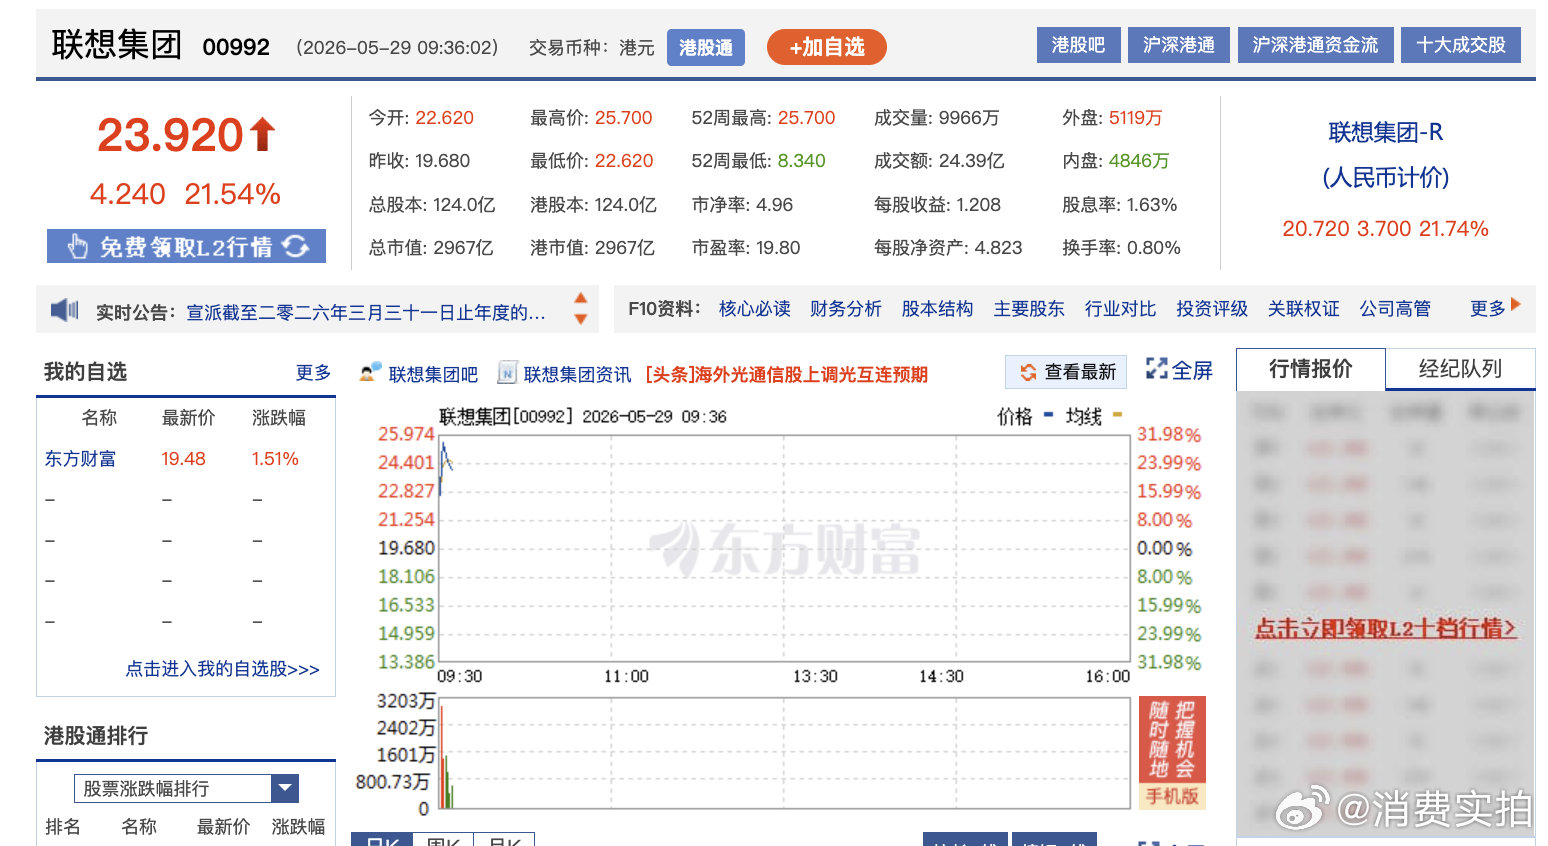Click the intraday price chart area
This screenshot has height=846, width=1548.
tap(785, 548)
